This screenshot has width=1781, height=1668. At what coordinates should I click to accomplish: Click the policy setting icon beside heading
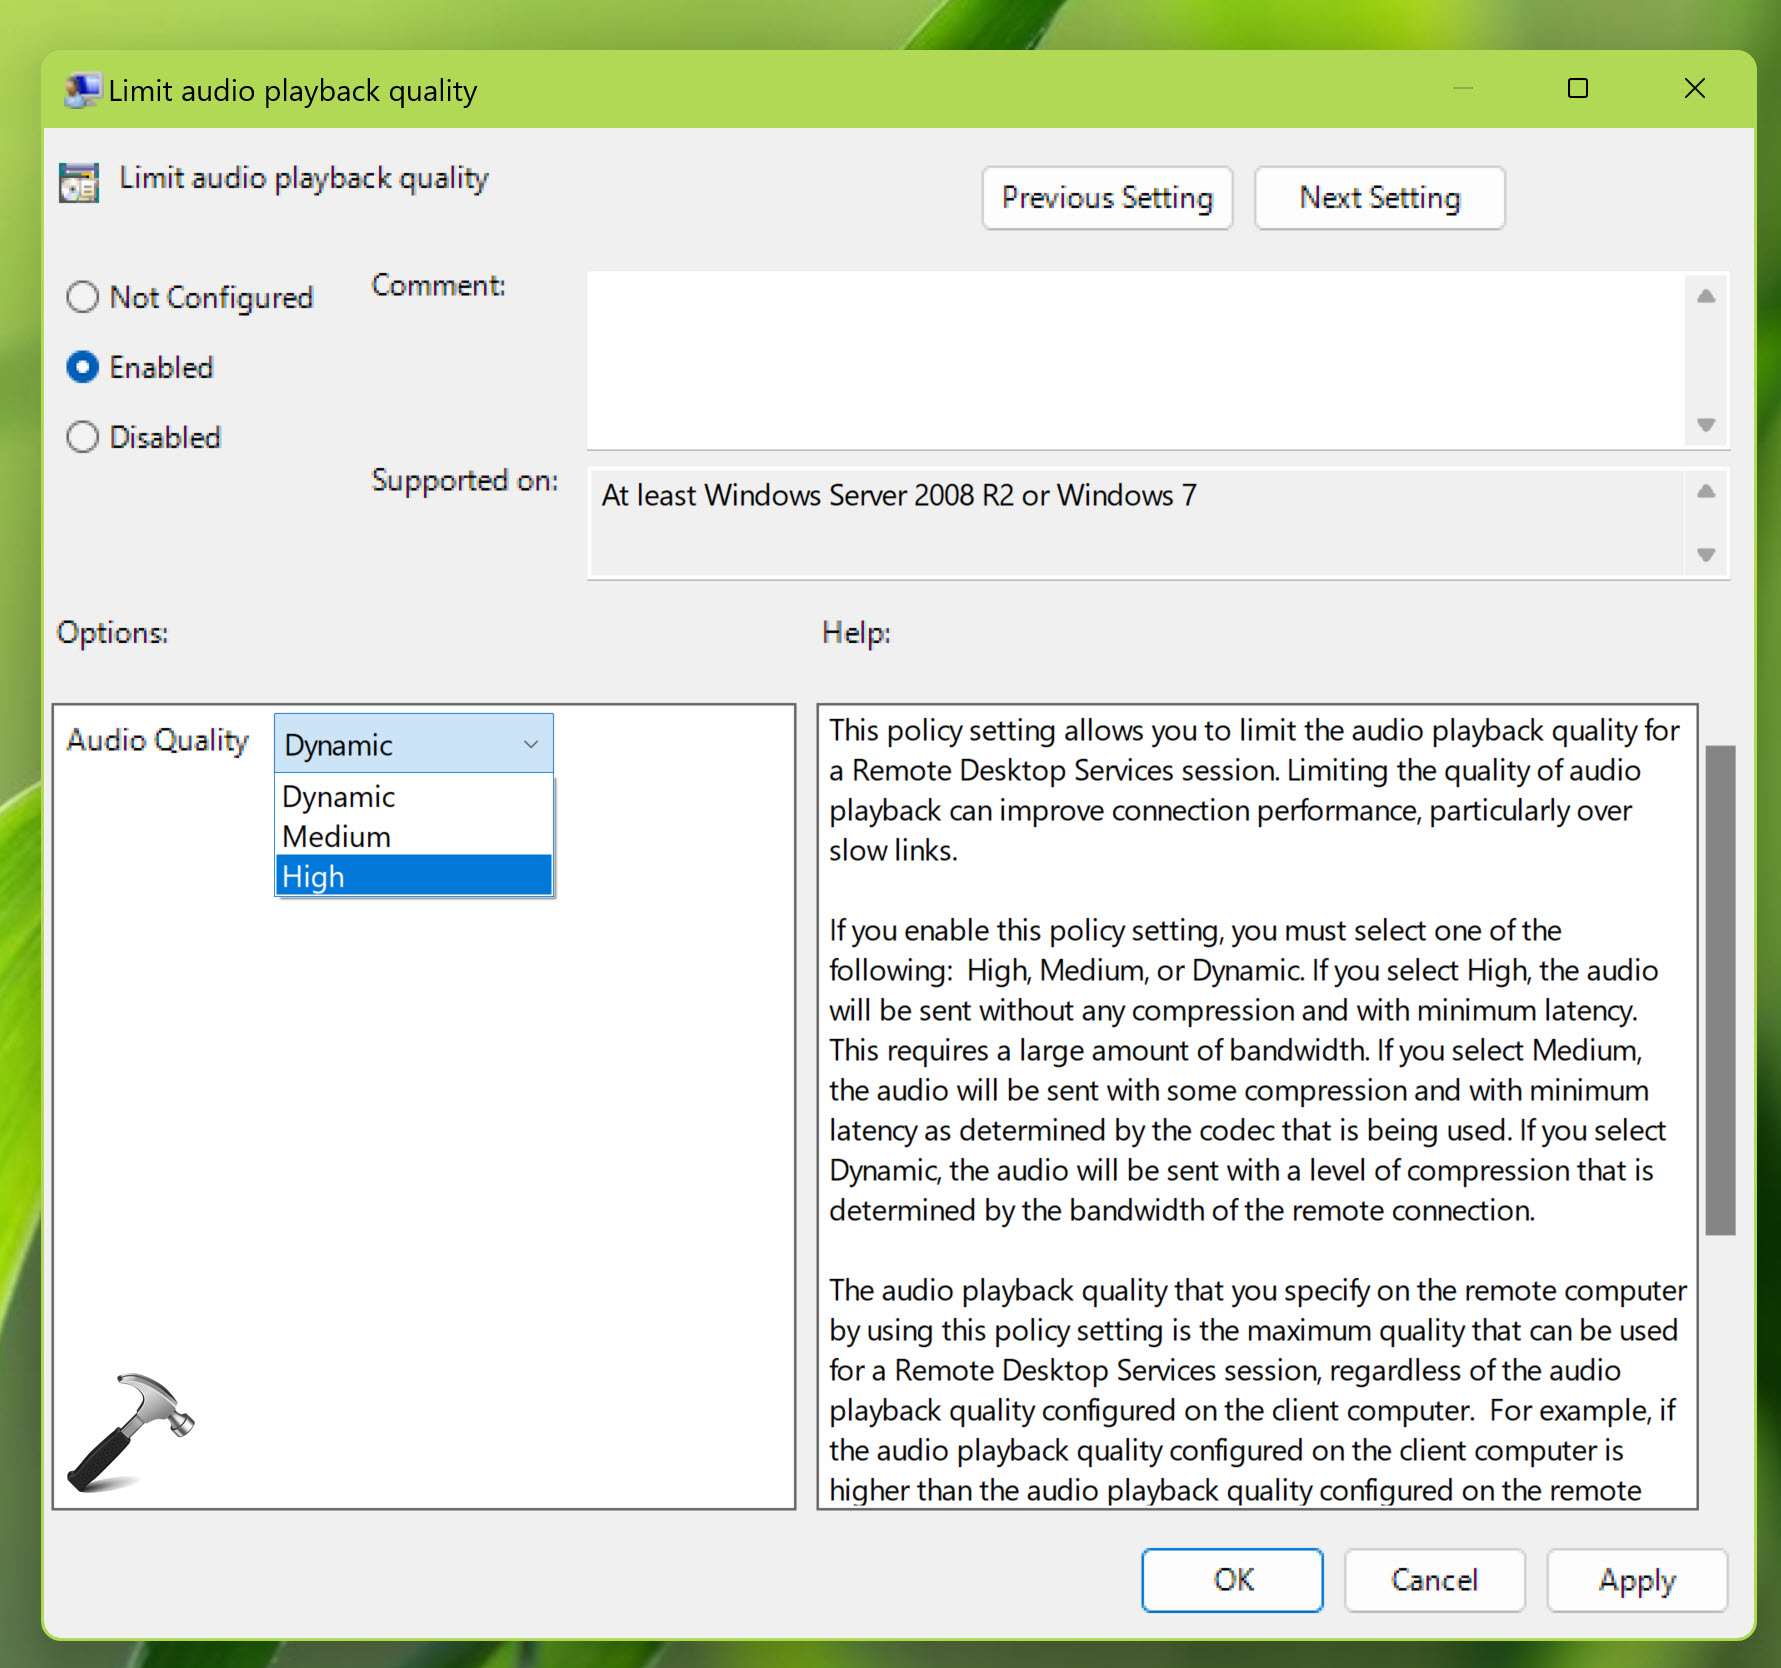(79, 183)
